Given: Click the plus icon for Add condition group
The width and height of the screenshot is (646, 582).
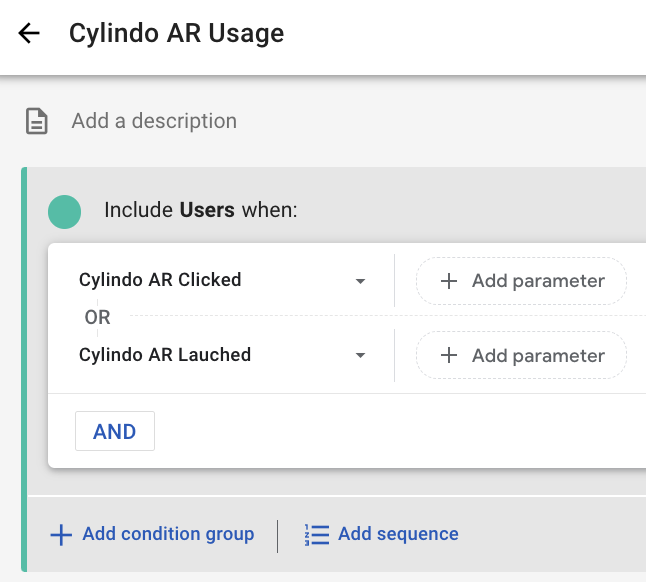Looking at the screenshot, I should 61,535.
